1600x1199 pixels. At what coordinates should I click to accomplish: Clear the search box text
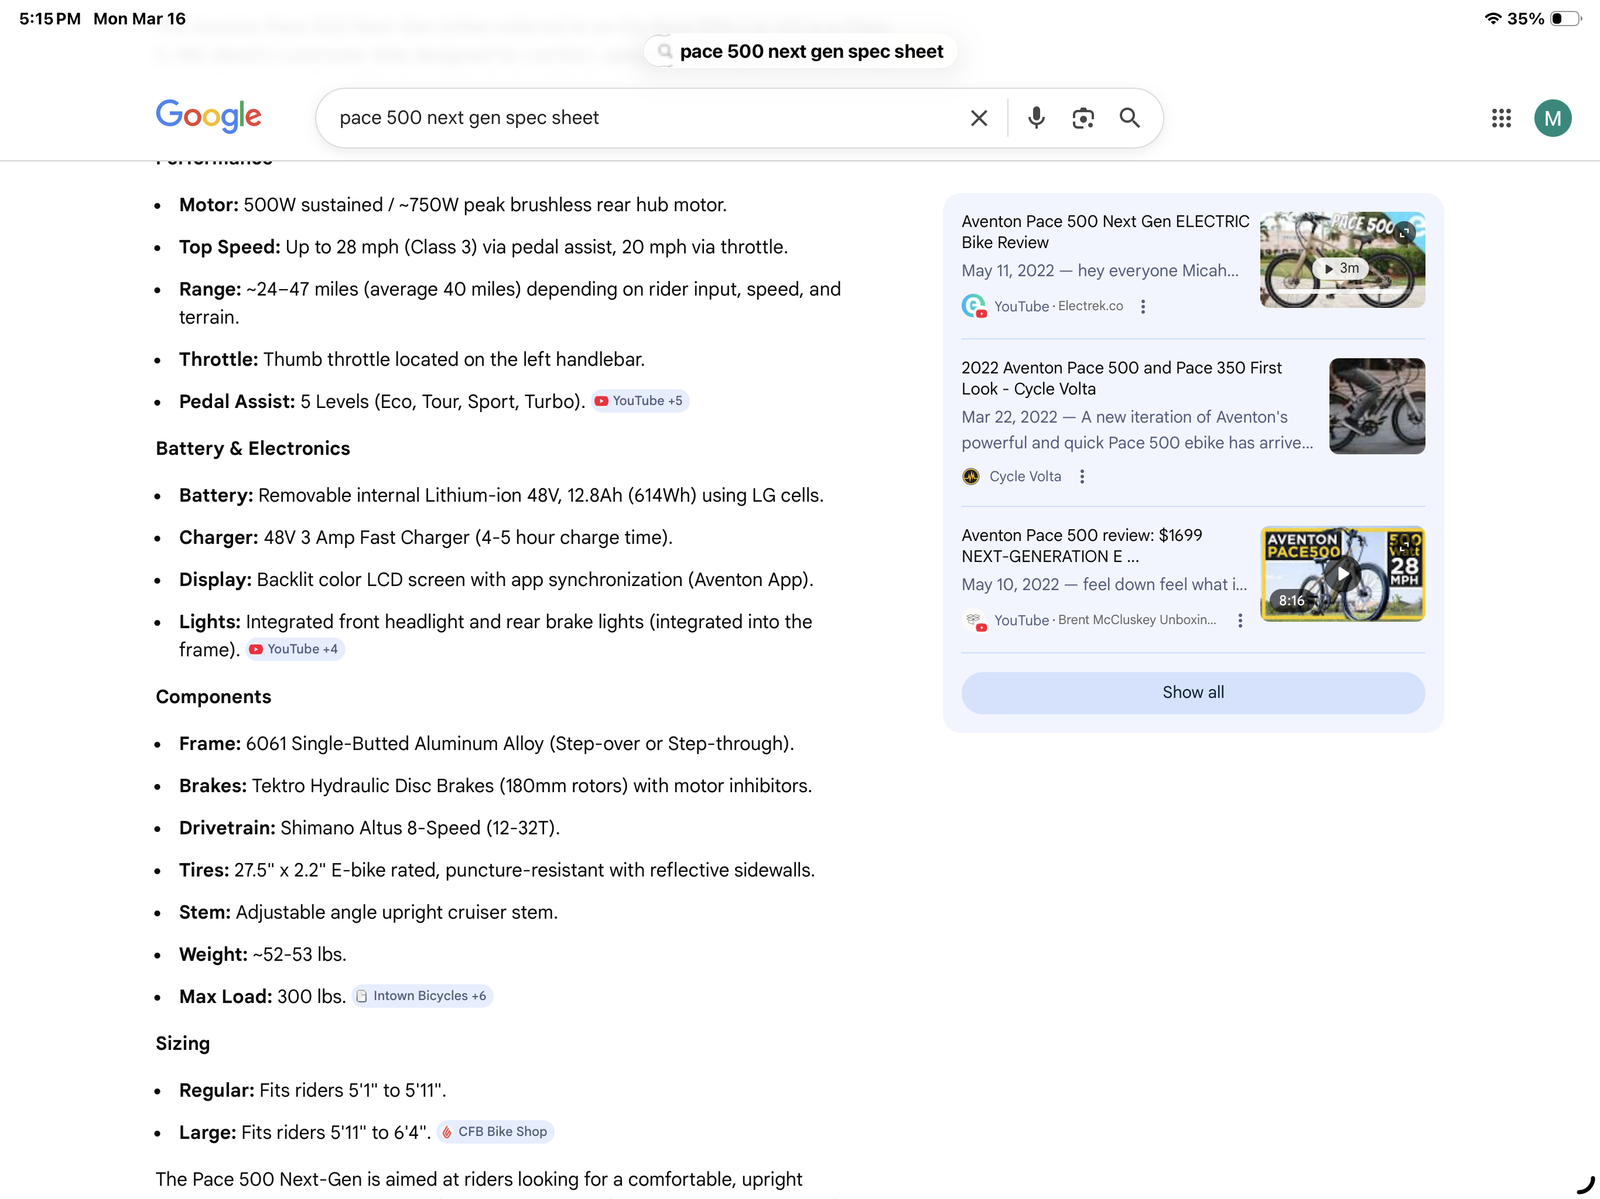pyautogui.click(x=979, y=118)
